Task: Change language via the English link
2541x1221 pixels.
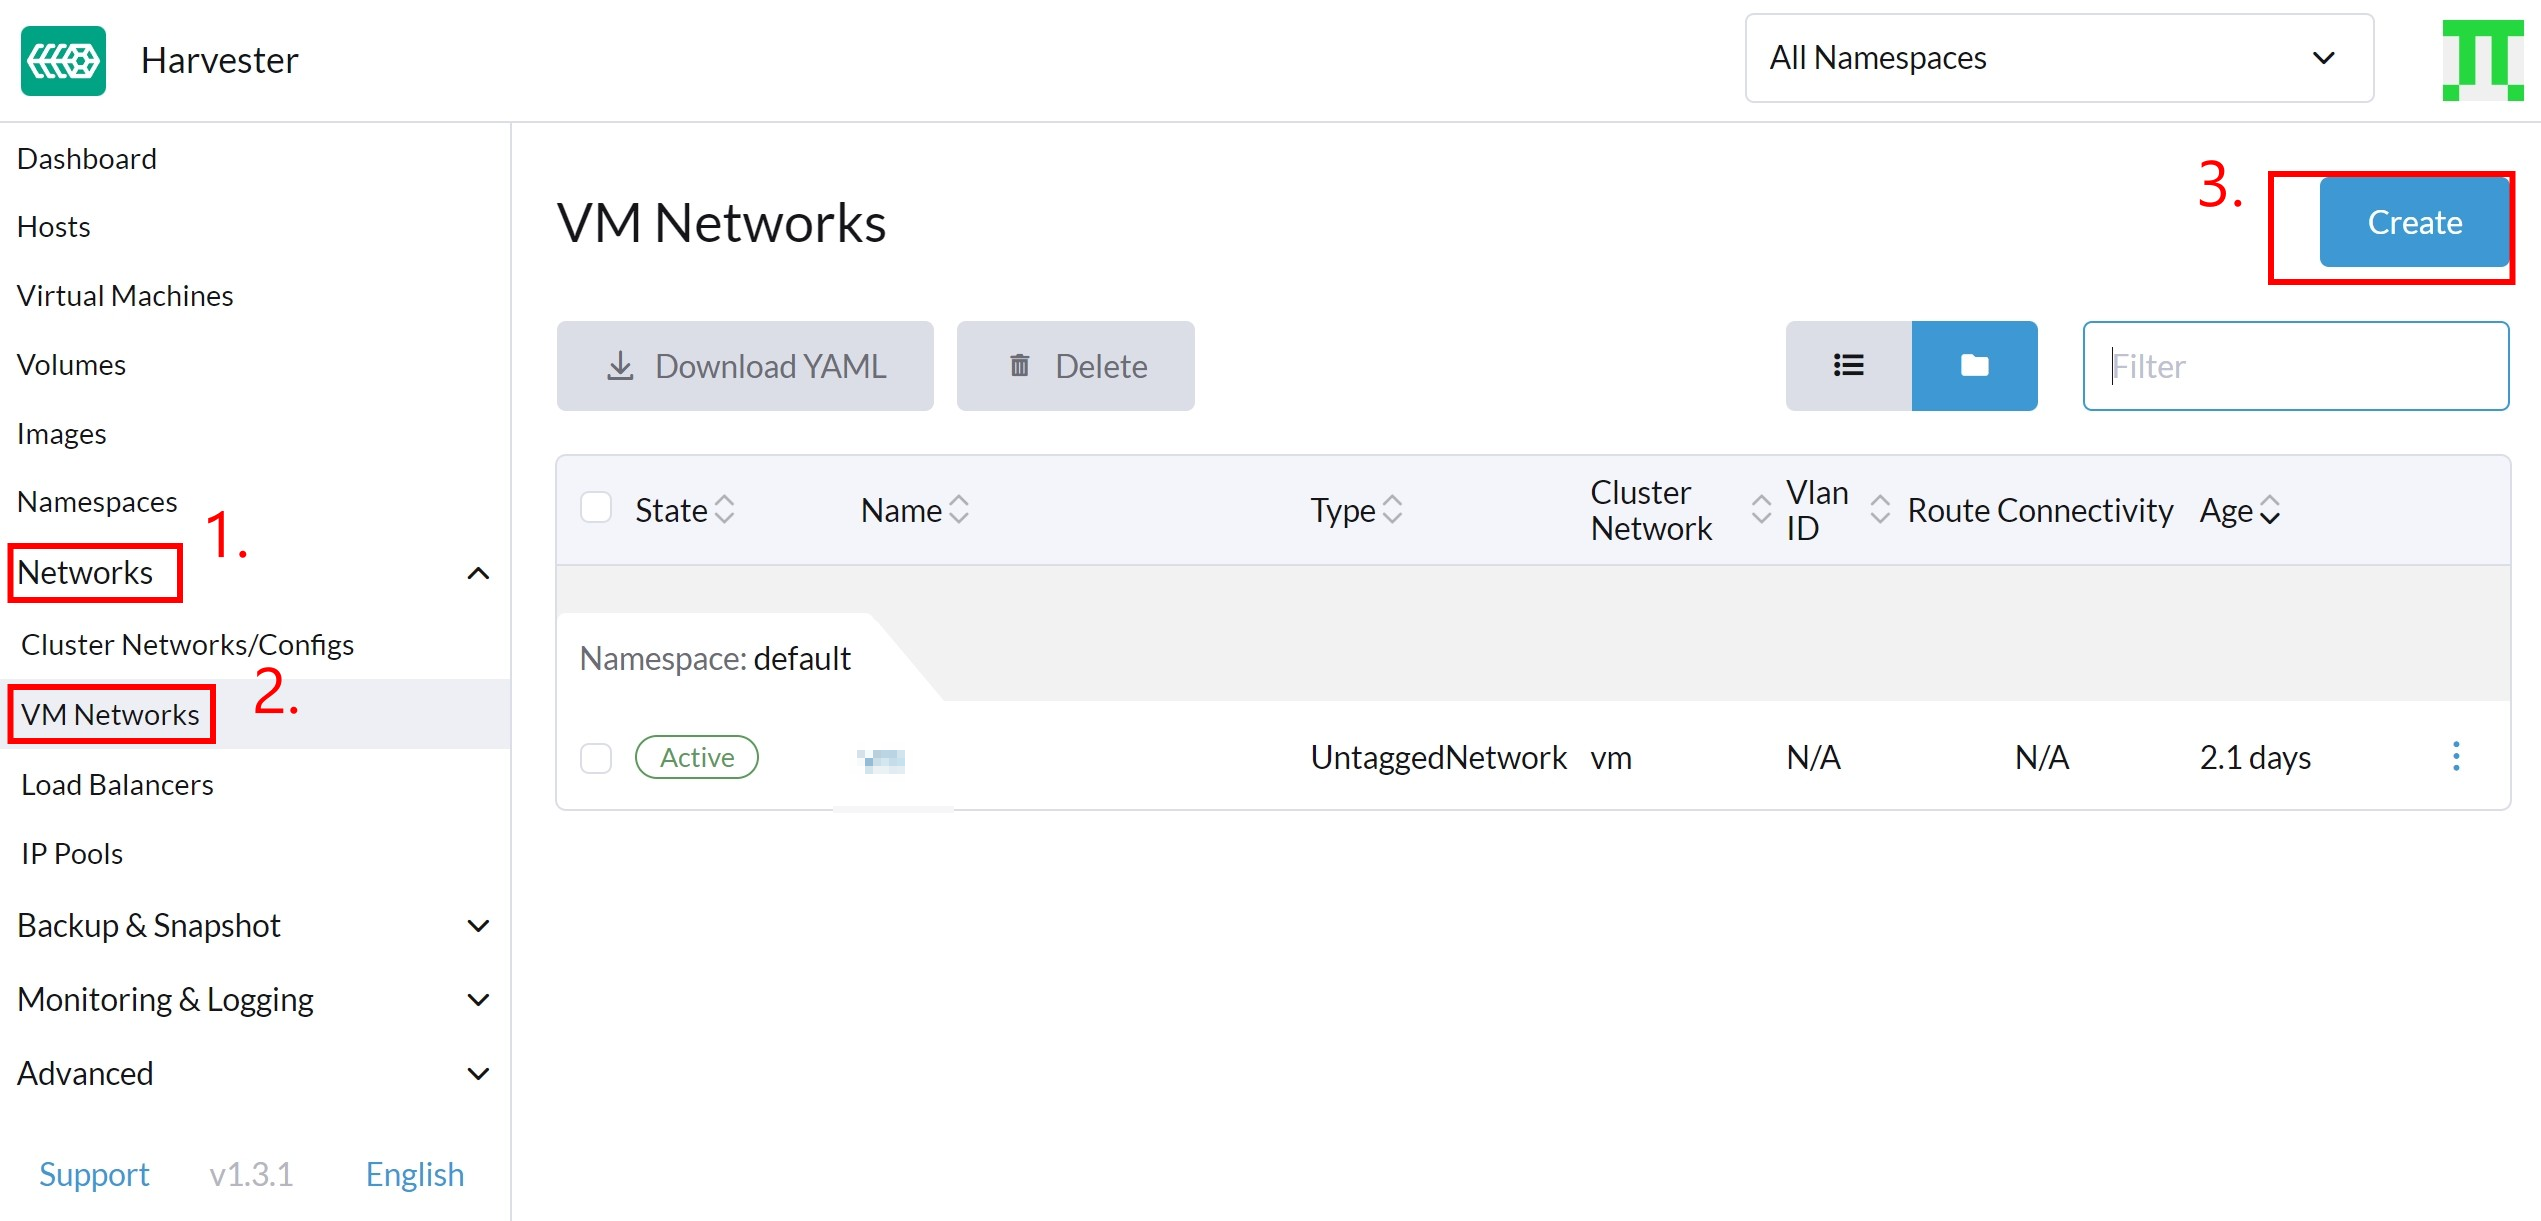Action: 415,1174
